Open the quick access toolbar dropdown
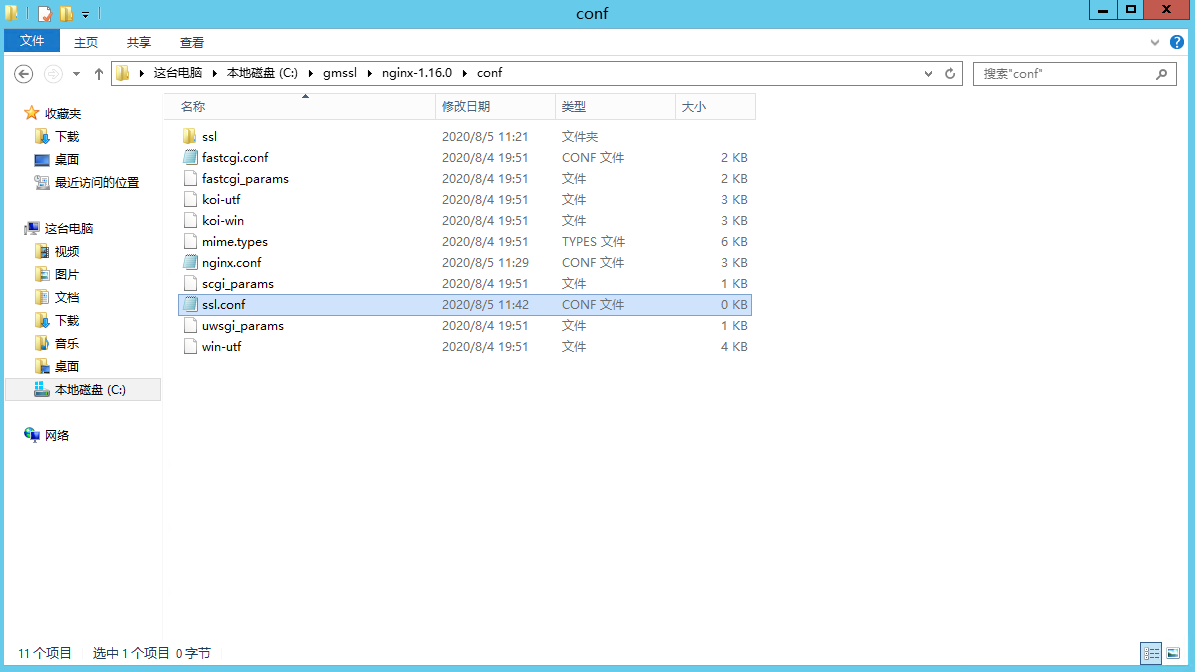Screen dimensions: 1195x672 [x=86, y=15]
